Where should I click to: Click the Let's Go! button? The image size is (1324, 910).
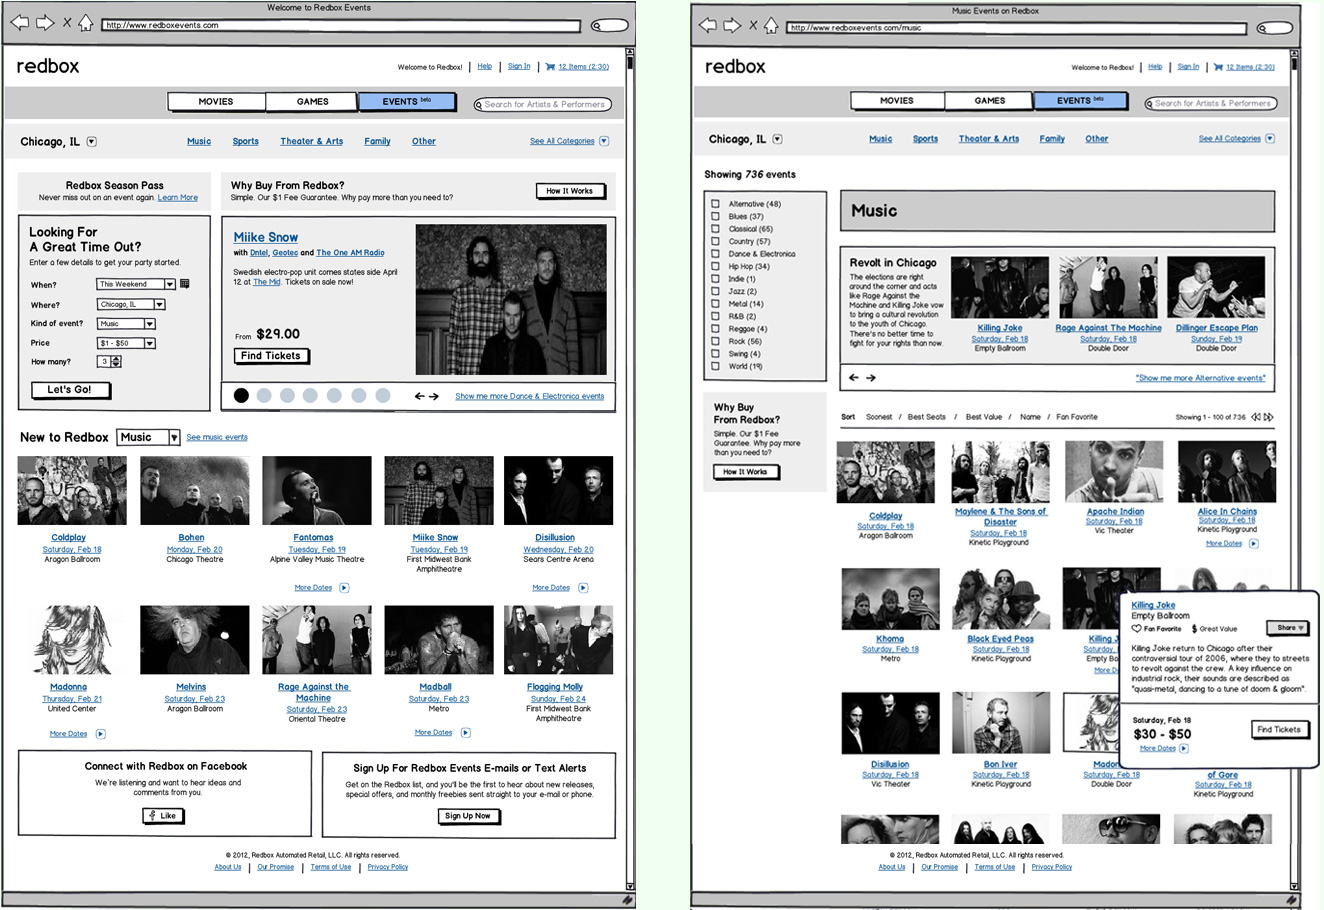click(70, 390)
